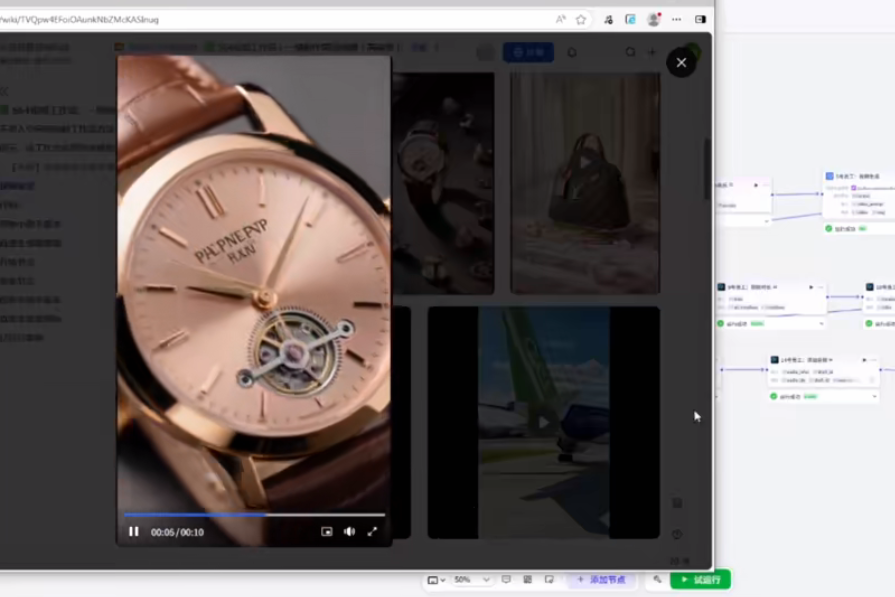895x597 pixels.
Task: Open the debug tool icon beside 试运行
Action: pos(658,580)
